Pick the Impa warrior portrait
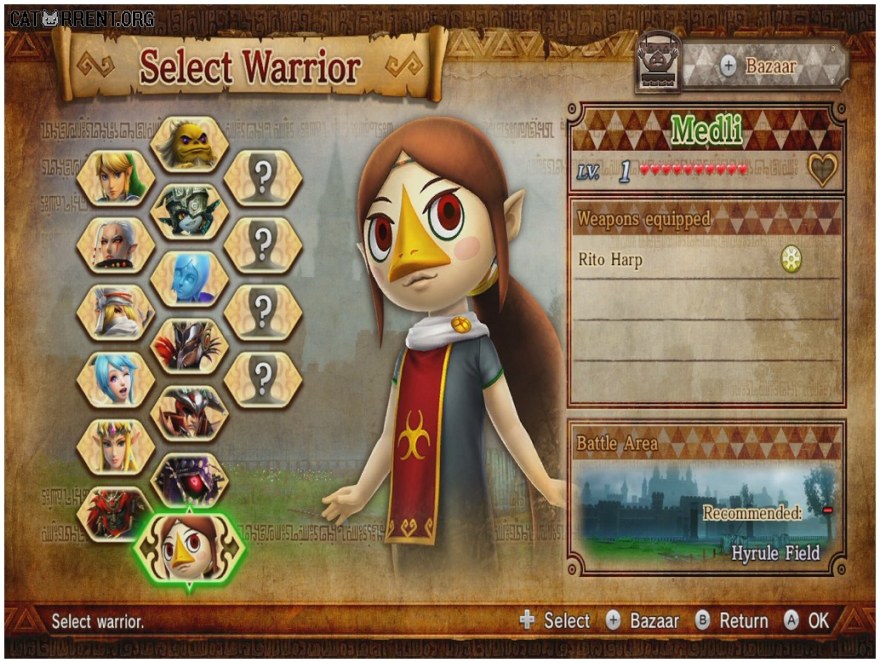880x663 pixels. (x=116, y=245)
